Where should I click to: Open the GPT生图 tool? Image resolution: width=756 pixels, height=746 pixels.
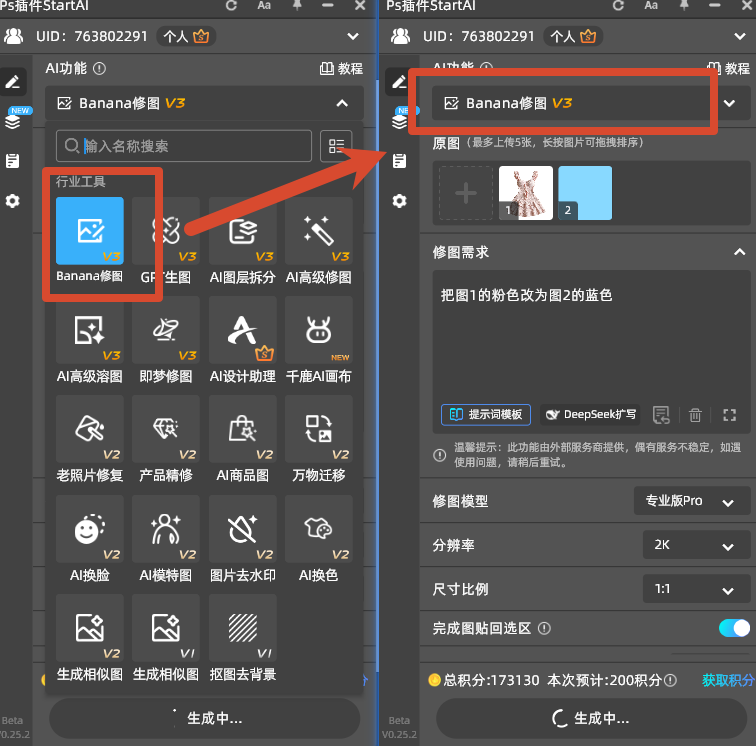(166, 231)
